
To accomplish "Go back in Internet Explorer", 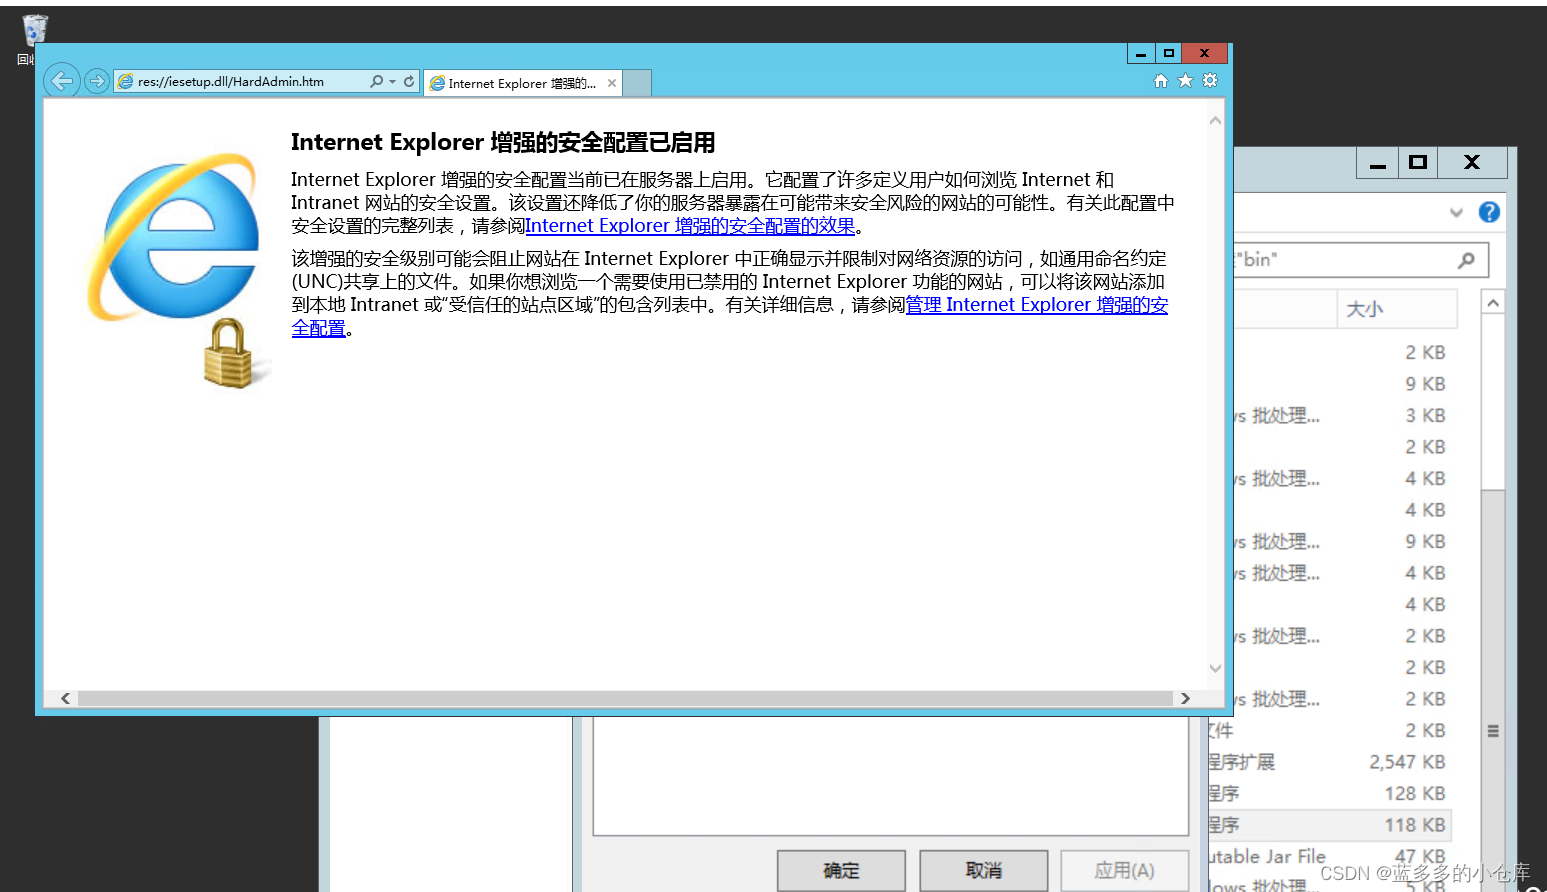I will (62, 81).
